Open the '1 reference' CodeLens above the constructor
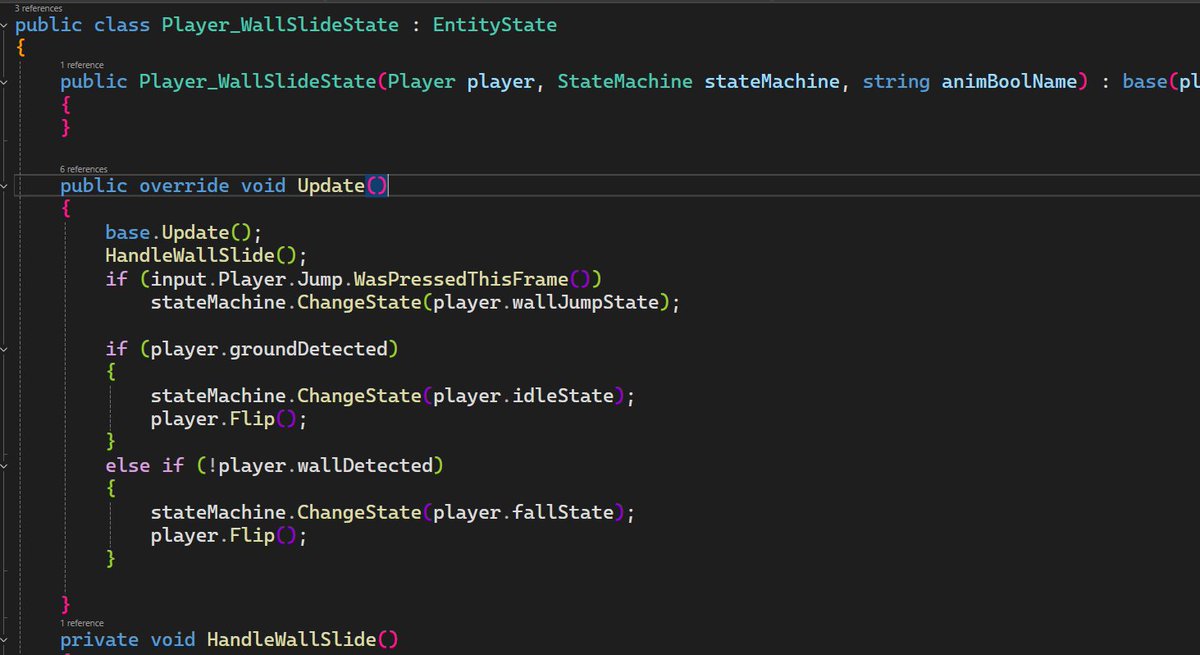Viewport: 1200px width, 655px height. (x=84, y=64)
